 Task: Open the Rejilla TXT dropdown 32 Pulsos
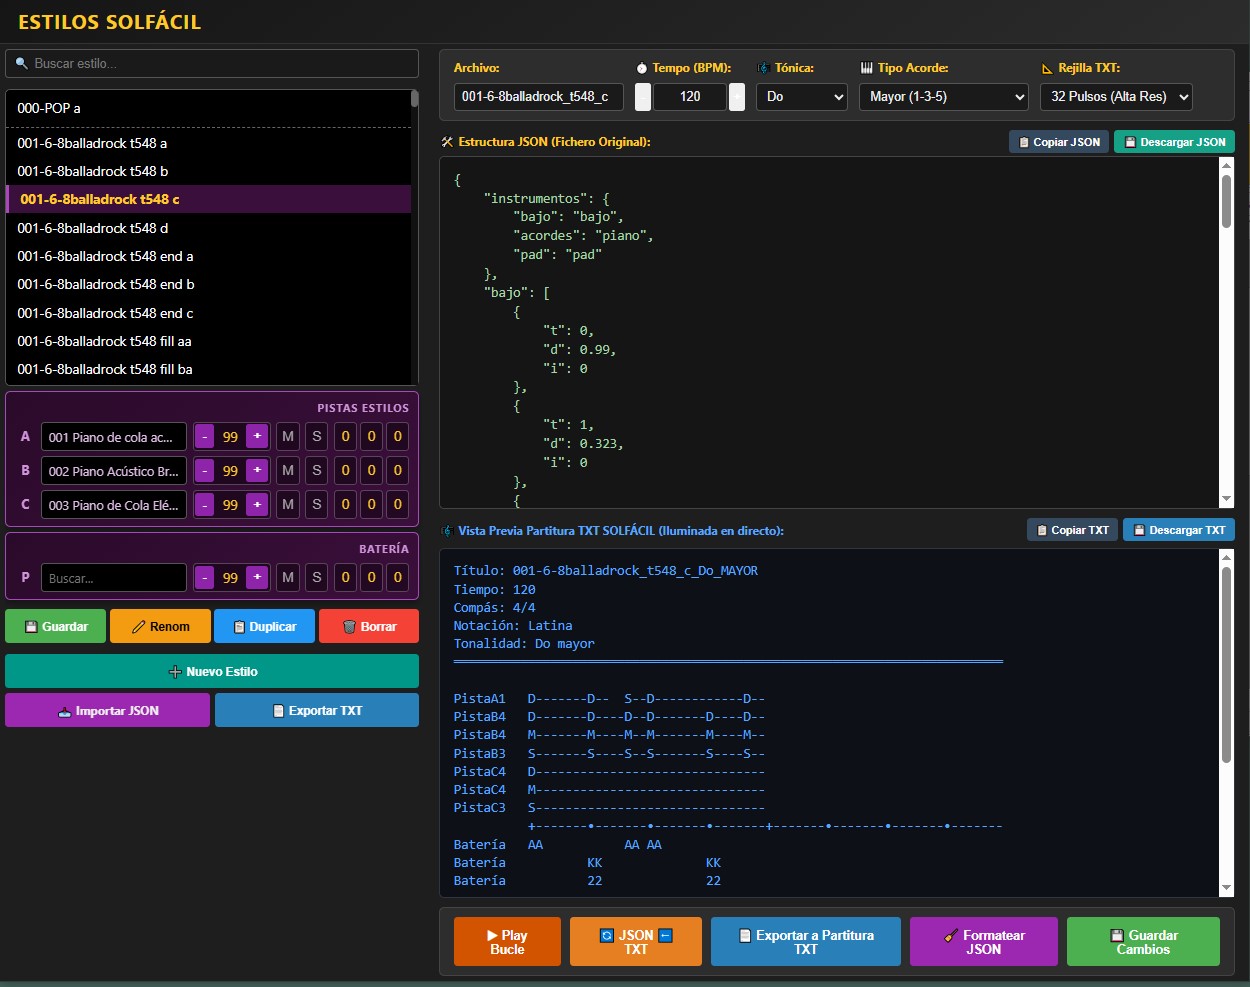pyautogui.click(x=1116, y=96)
